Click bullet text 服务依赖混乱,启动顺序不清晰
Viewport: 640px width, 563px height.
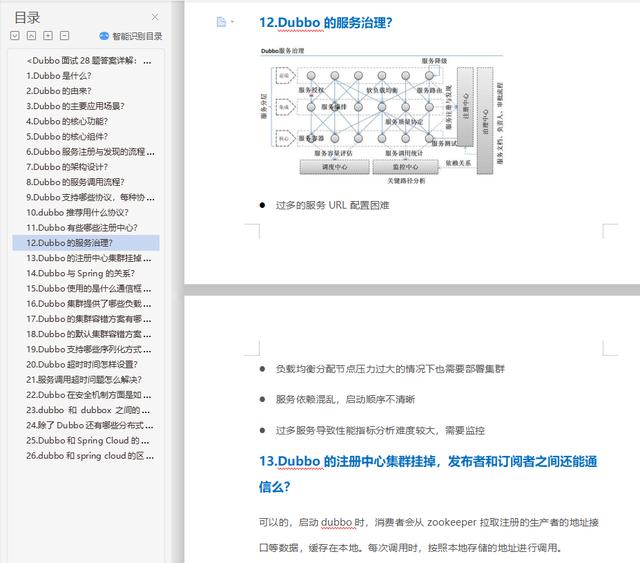pos(345,399)
